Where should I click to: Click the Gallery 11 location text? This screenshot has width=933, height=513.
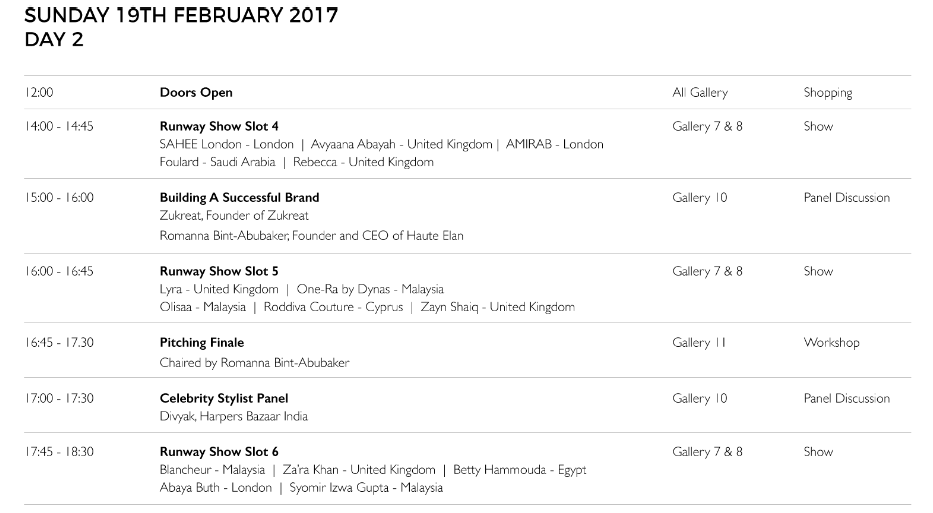699,343
